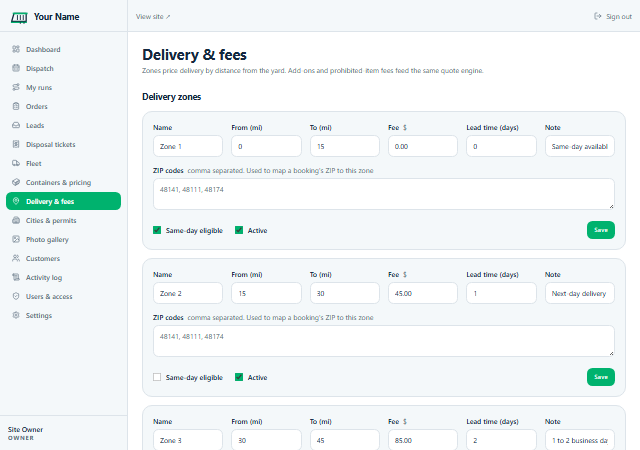Click the dumpster logo icon
Screen dimensions: 640x450
19,17
